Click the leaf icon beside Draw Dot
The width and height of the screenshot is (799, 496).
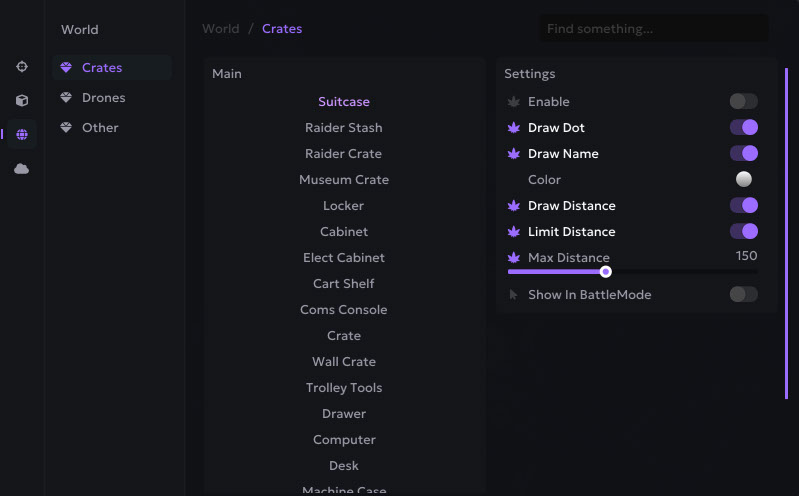514,128
